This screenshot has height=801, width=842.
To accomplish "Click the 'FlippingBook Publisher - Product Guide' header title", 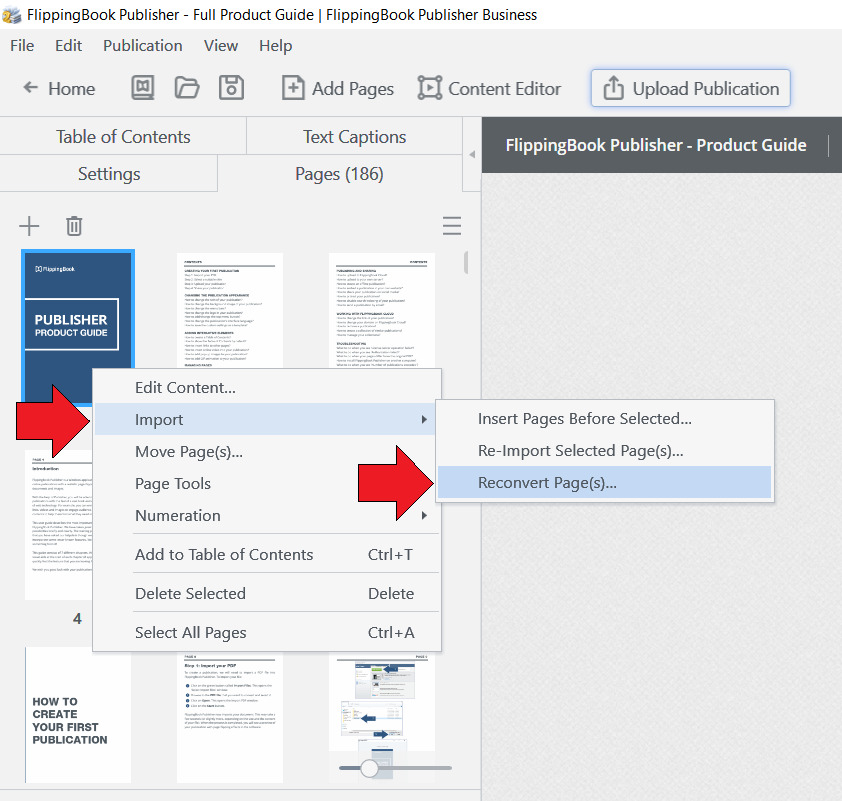I will tap(656, 145).
